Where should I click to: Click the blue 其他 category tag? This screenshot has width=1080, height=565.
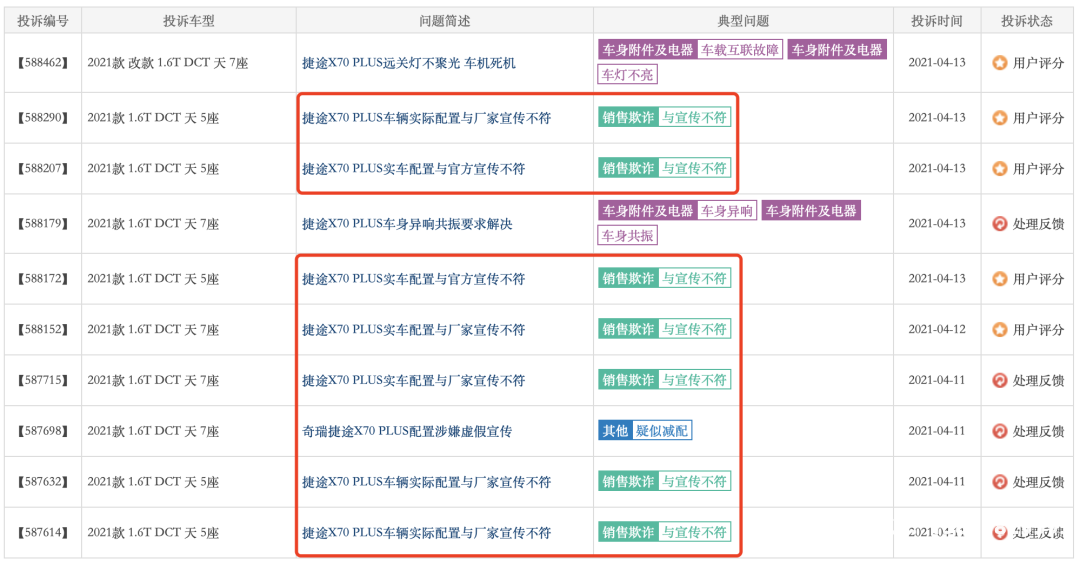615,431
